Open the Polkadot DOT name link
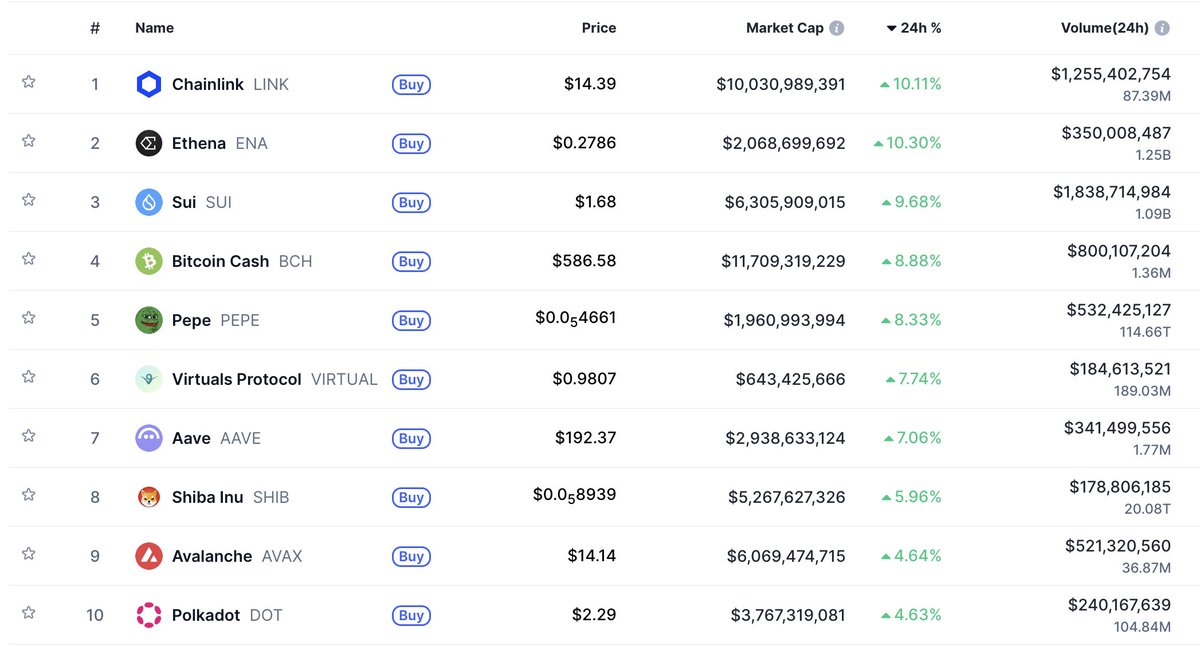This screenshot has height=646, width=1200. click(227, 616)
